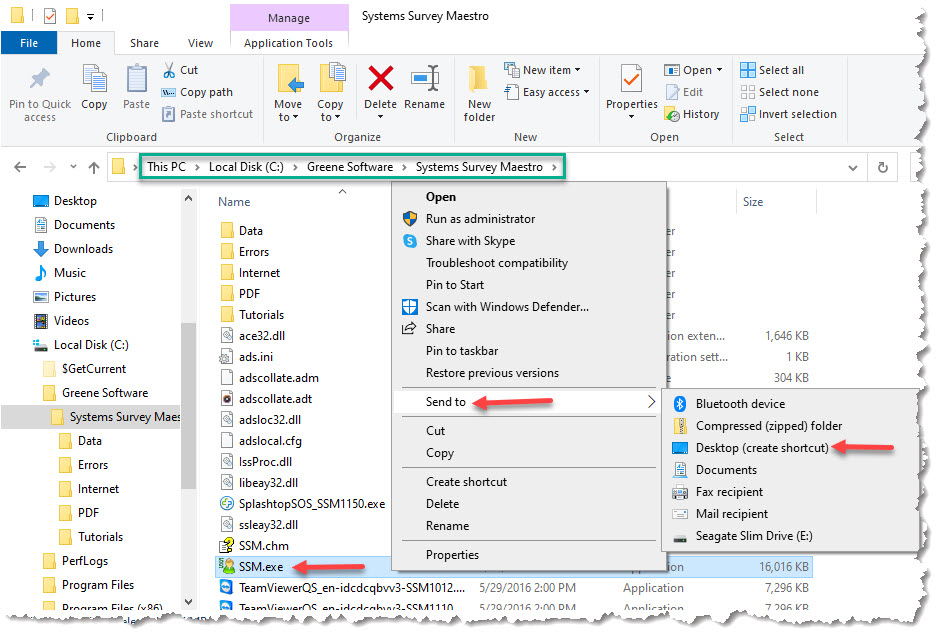The height and width of the screenshot is (639, 942).
Task: Expand the Easy access dropdown
Action: tap(546, 92)
